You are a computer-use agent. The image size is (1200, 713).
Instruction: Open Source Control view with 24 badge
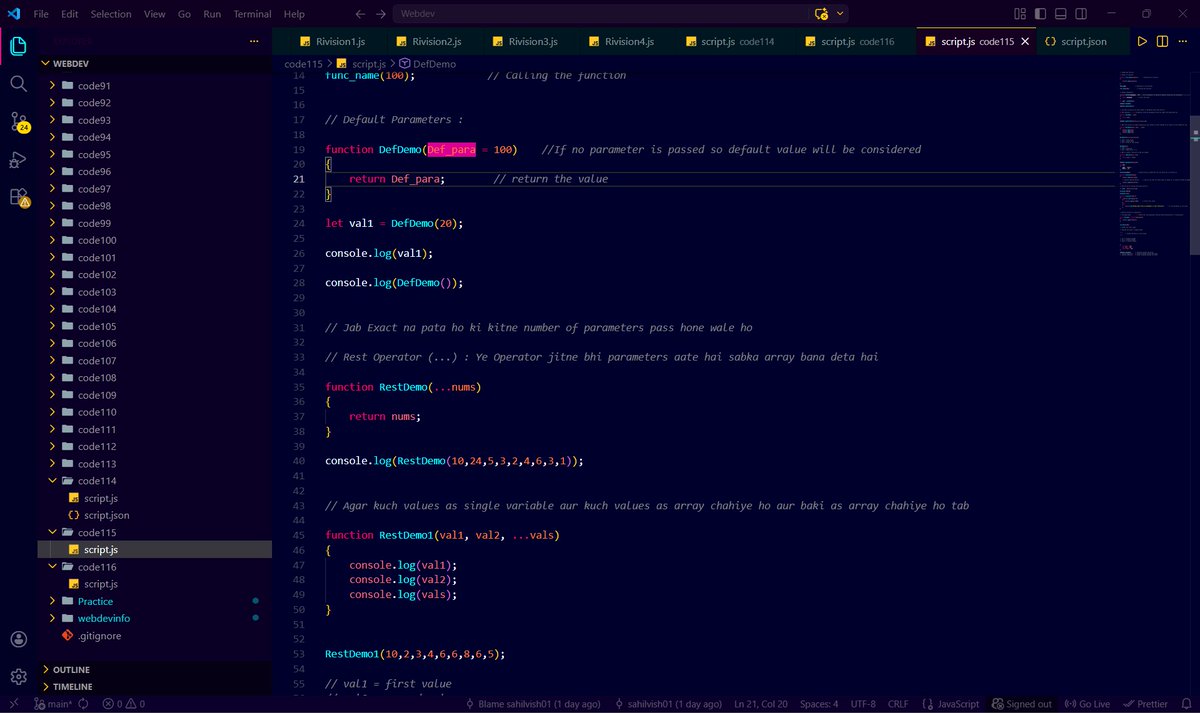coord(18,122)
